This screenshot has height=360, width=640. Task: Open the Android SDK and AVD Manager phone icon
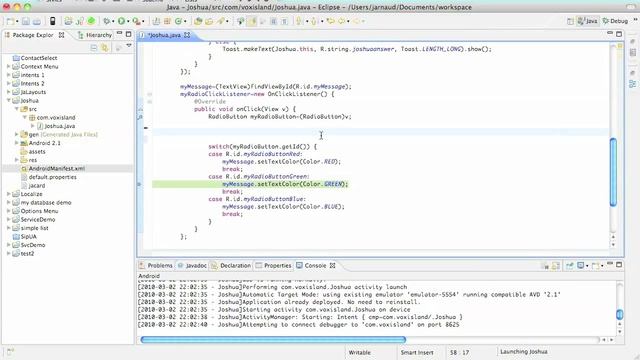pyautogui.click(x=52, y=21)
